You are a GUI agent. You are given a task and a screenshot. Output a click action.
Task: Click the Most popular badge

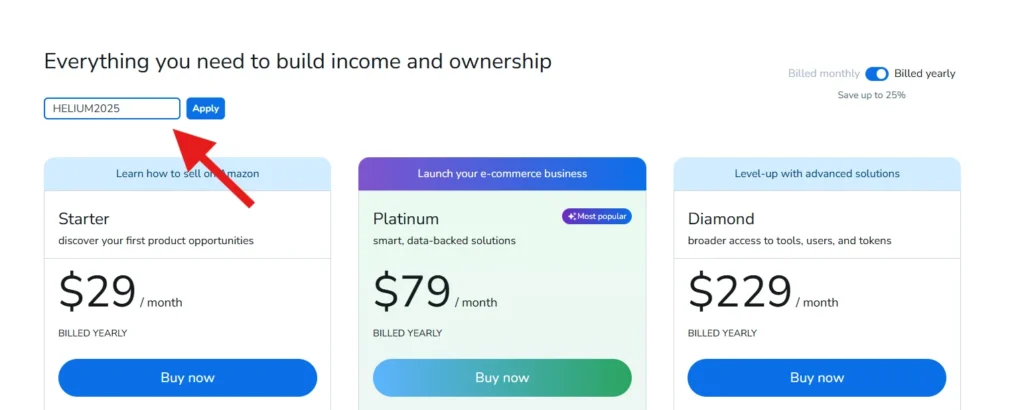(597, 216)
